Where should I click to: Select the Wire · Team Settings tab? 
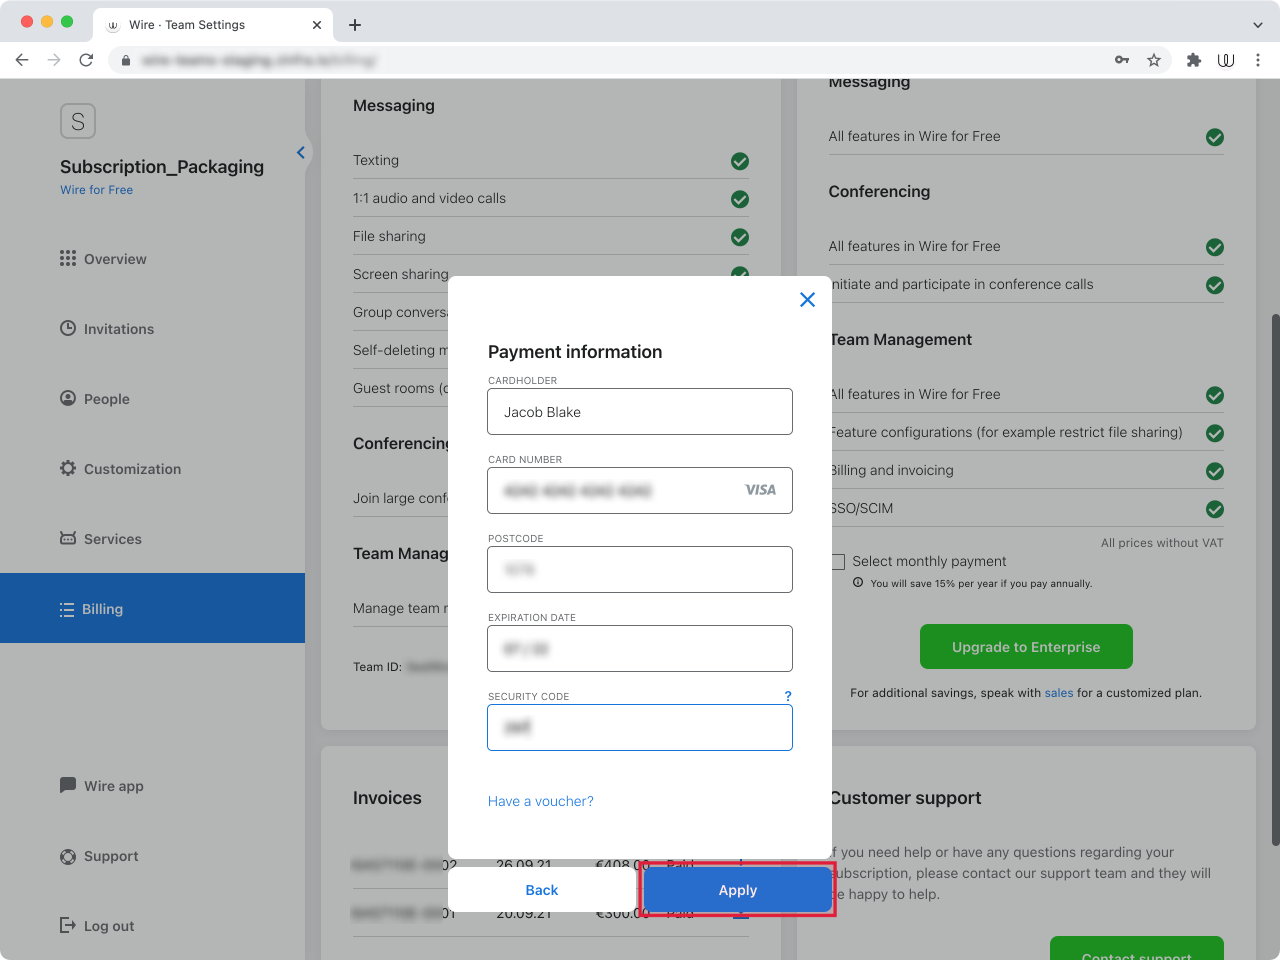213,25
